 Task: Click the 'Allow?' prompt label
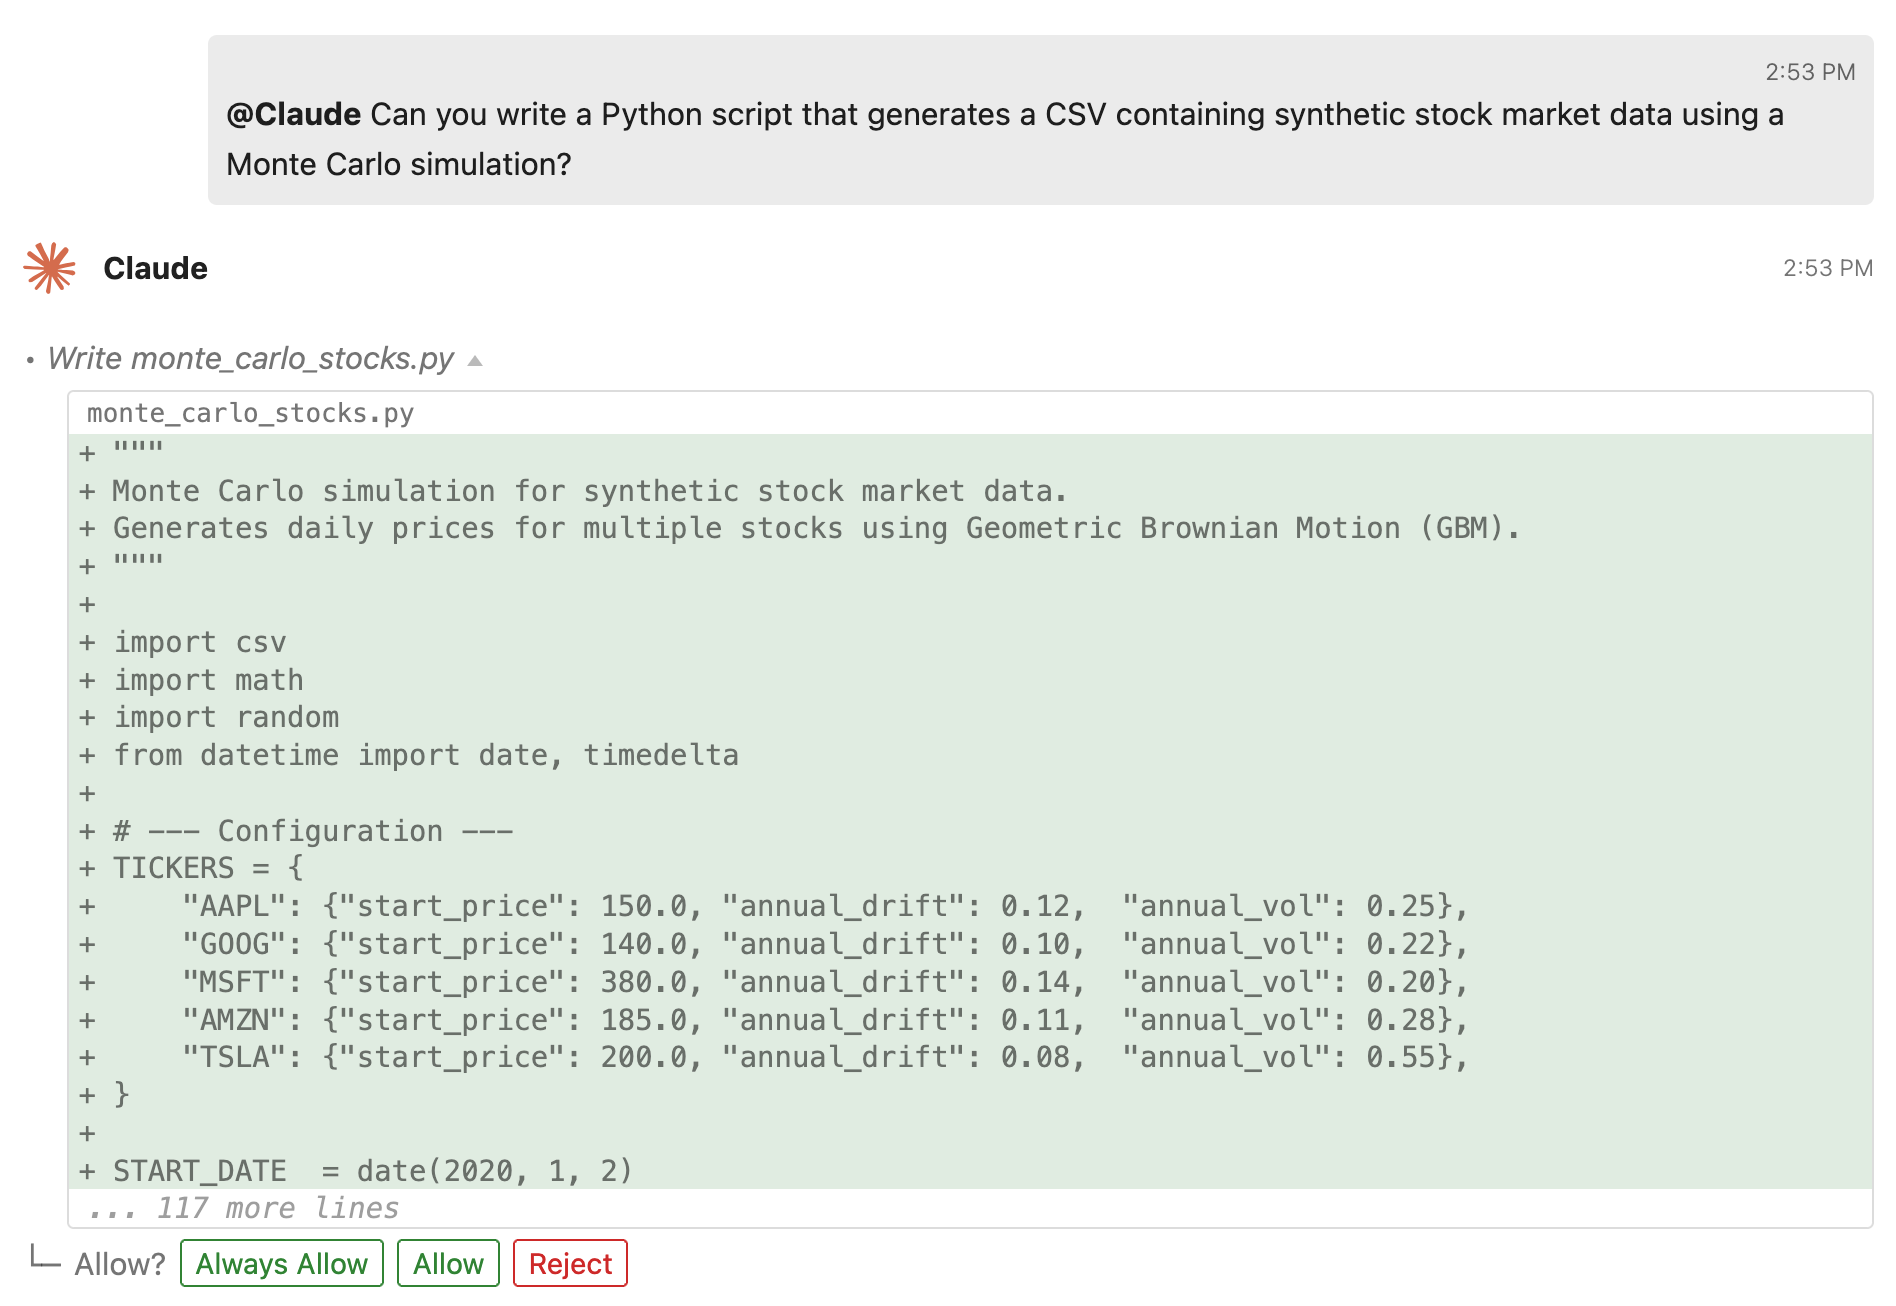(120, 1264)
